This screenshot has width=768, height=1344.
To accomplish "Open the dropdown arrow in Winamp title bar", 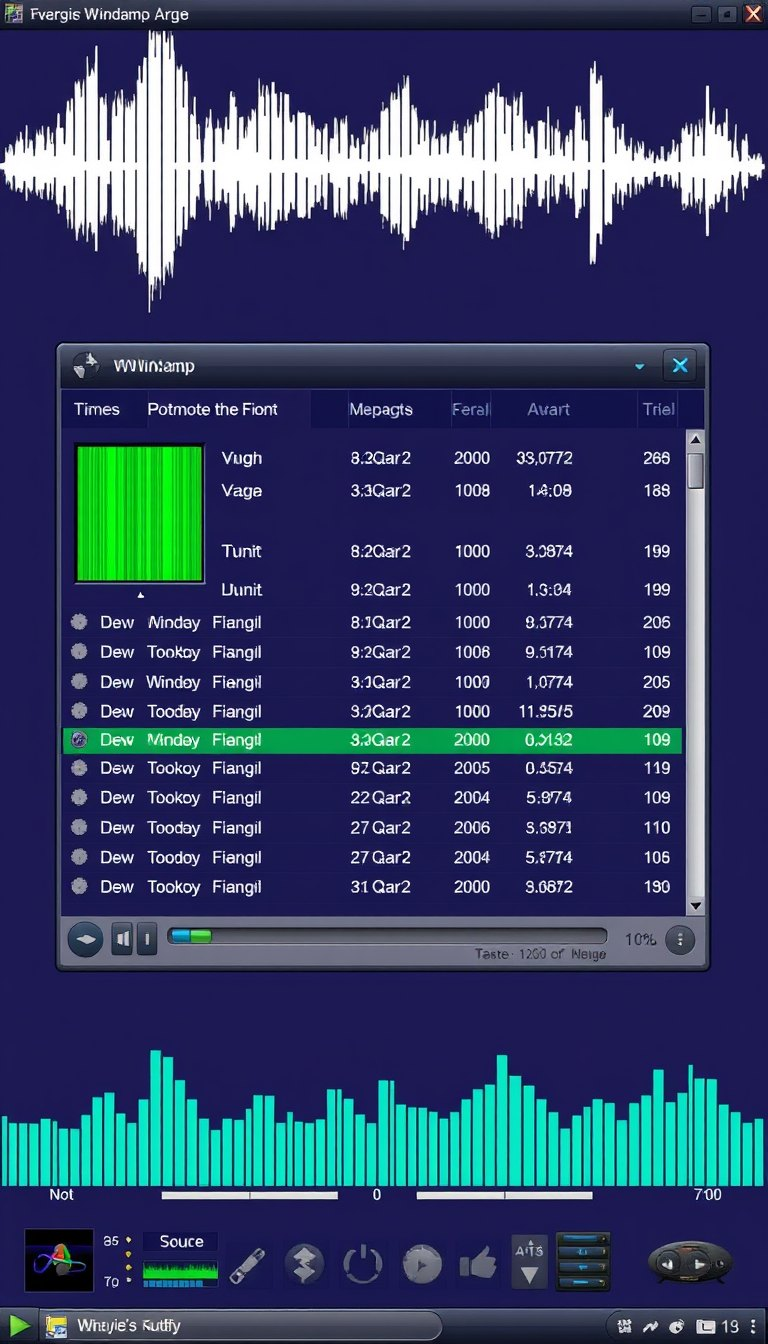I will coord(640,366).
